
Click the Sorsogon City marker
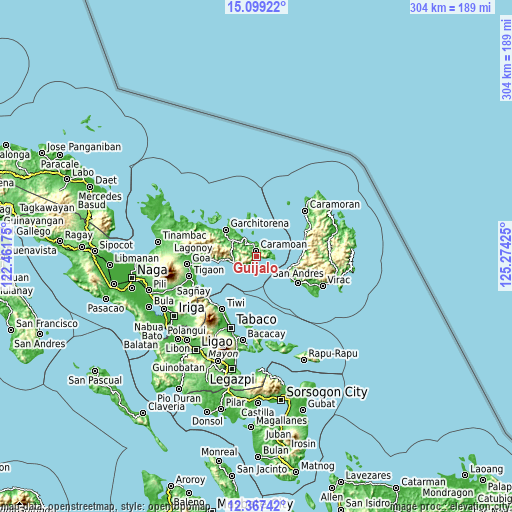click(281, 400)
